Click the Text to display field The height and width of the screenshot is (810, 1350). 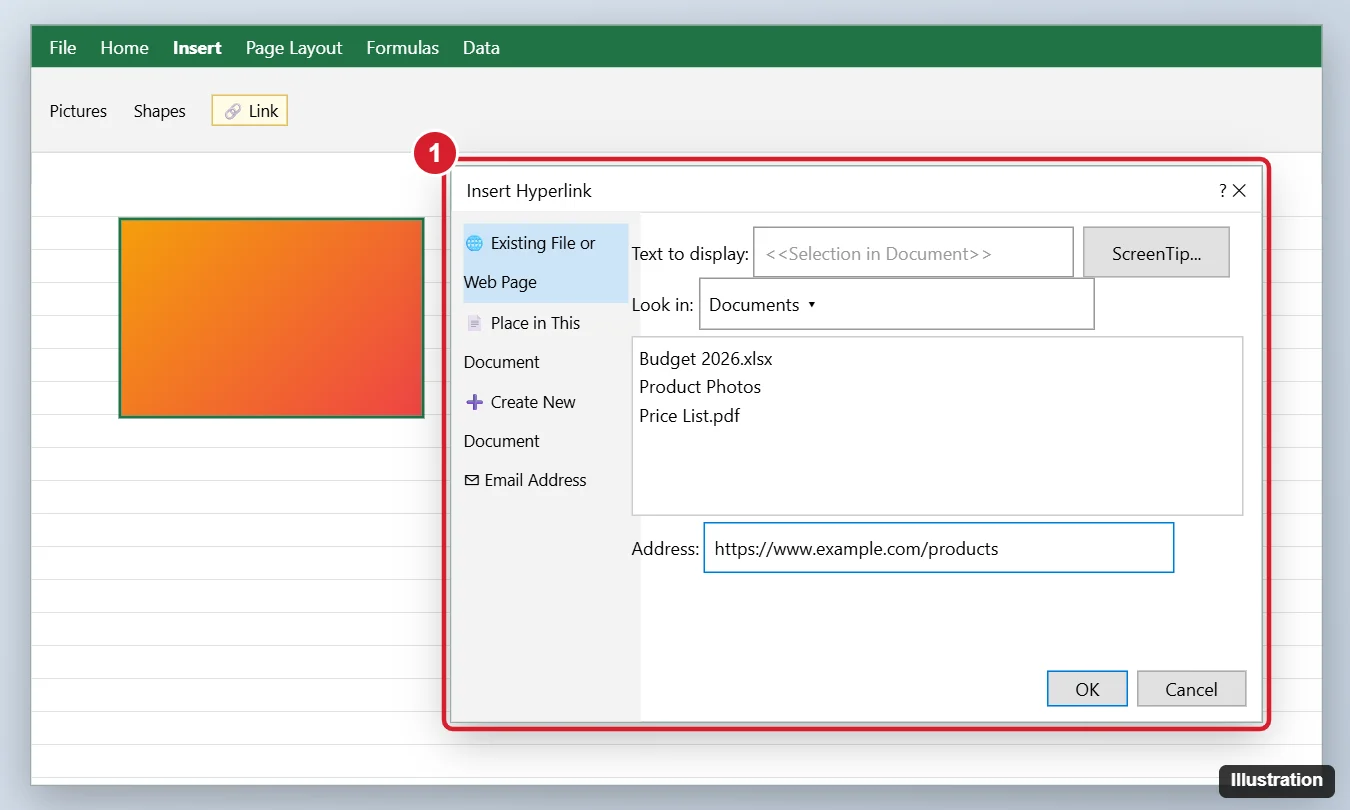913,252
